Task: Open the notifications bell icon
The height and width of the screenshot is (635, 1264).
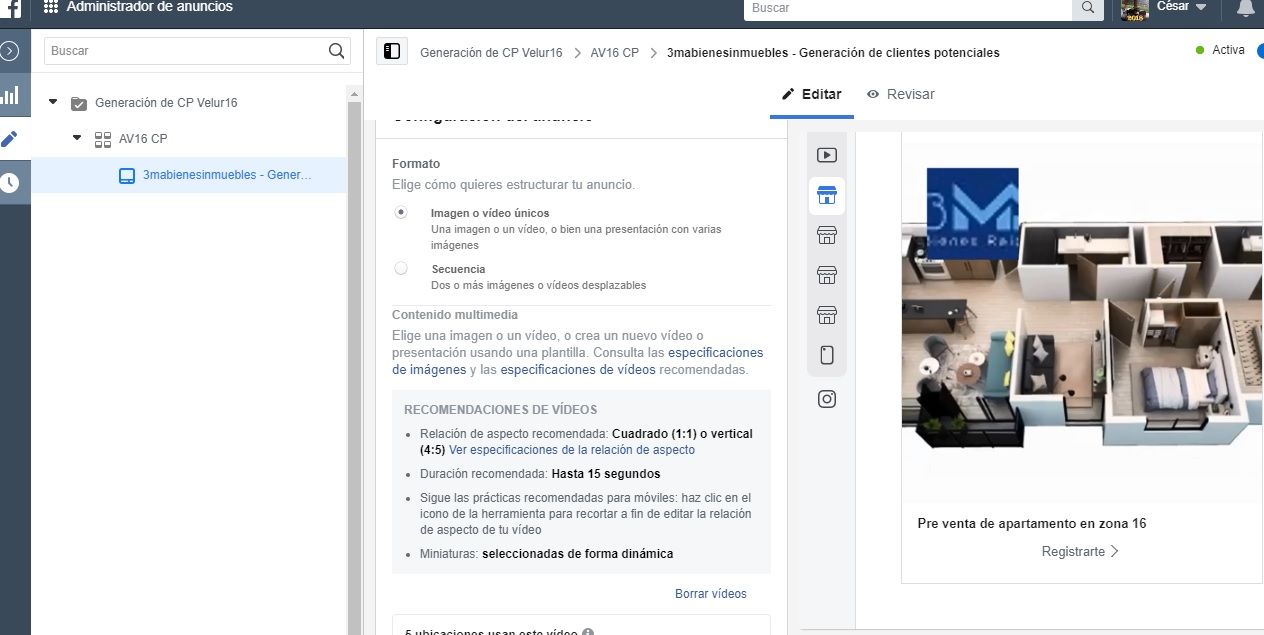Action: (1245, 8)
